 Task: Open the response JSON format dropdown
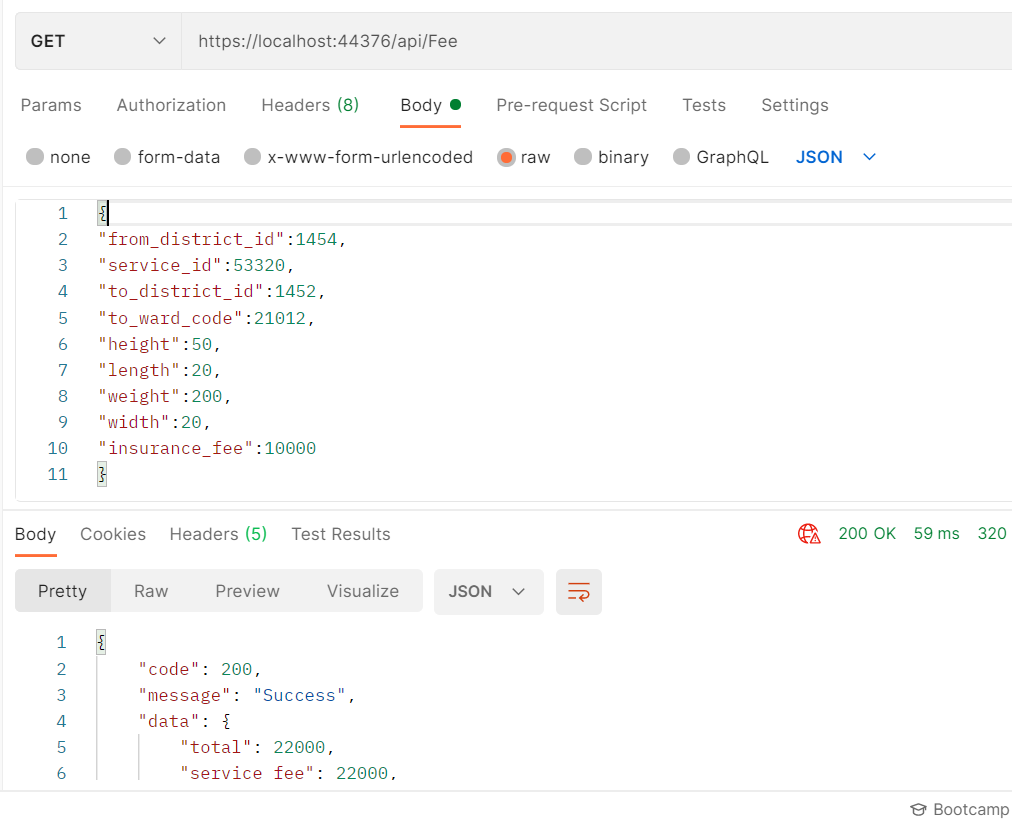click(x=489, y=591)
